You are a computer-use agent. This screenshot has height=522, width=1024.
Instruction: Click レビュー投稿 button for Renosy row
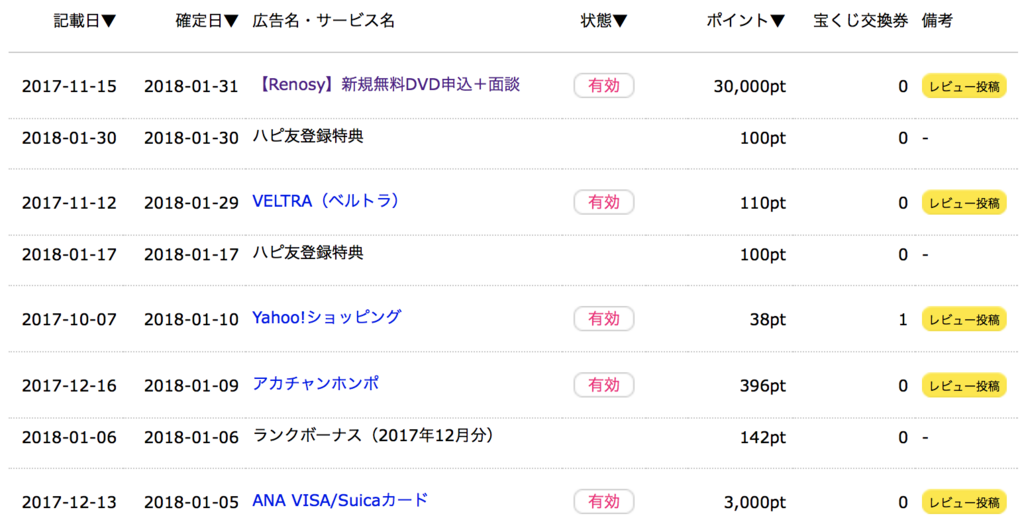tap(964, 86)
